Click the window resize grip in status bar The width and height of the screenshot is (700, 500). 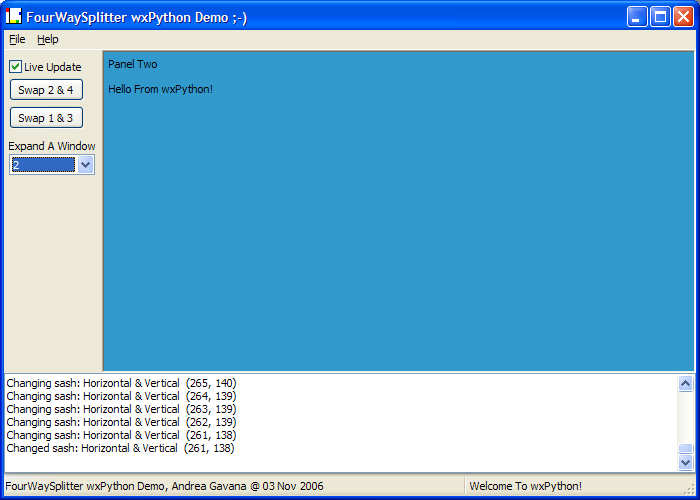point(690,490)
